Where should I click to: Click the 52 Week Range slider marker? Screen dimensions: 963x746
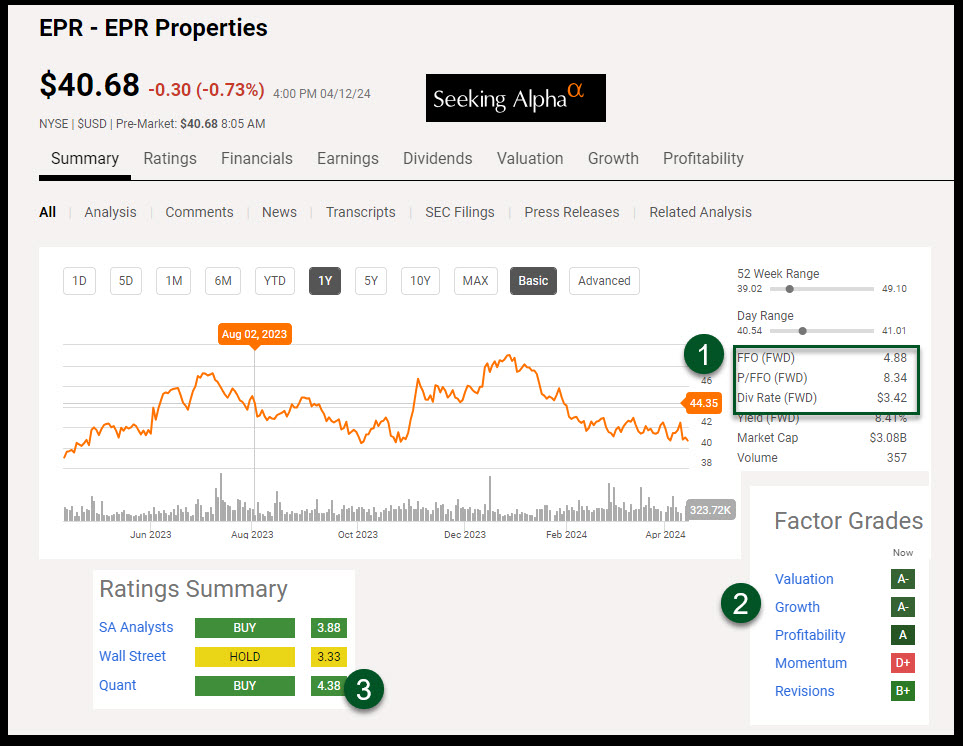(790, 289)
